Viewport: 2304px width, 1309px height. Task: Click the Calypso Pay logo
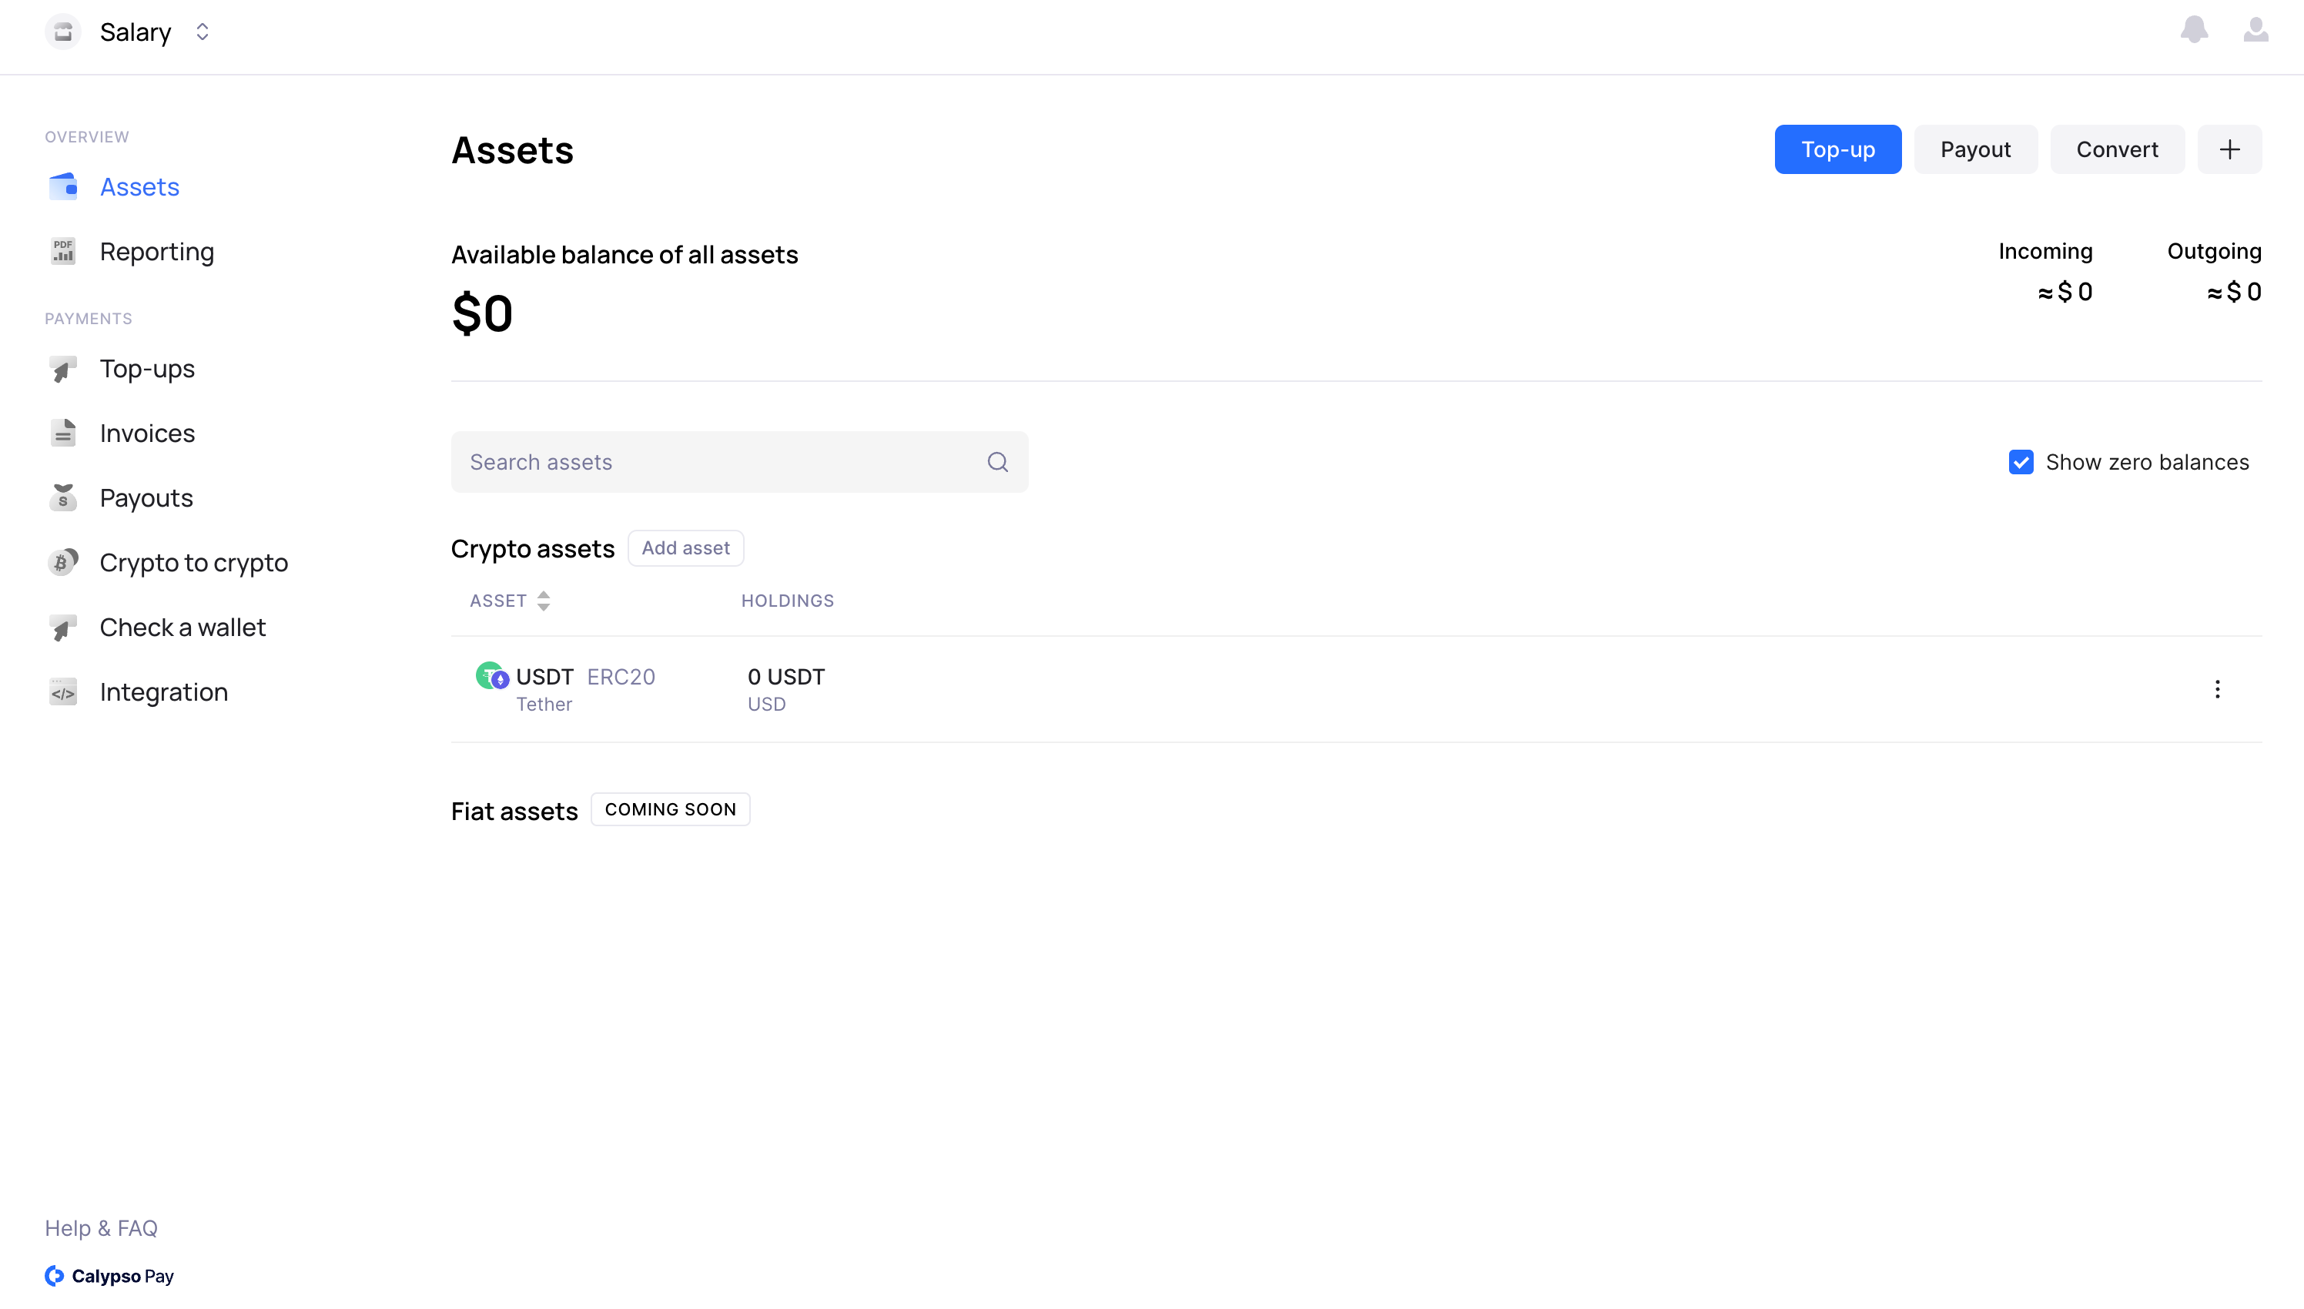109,1275
